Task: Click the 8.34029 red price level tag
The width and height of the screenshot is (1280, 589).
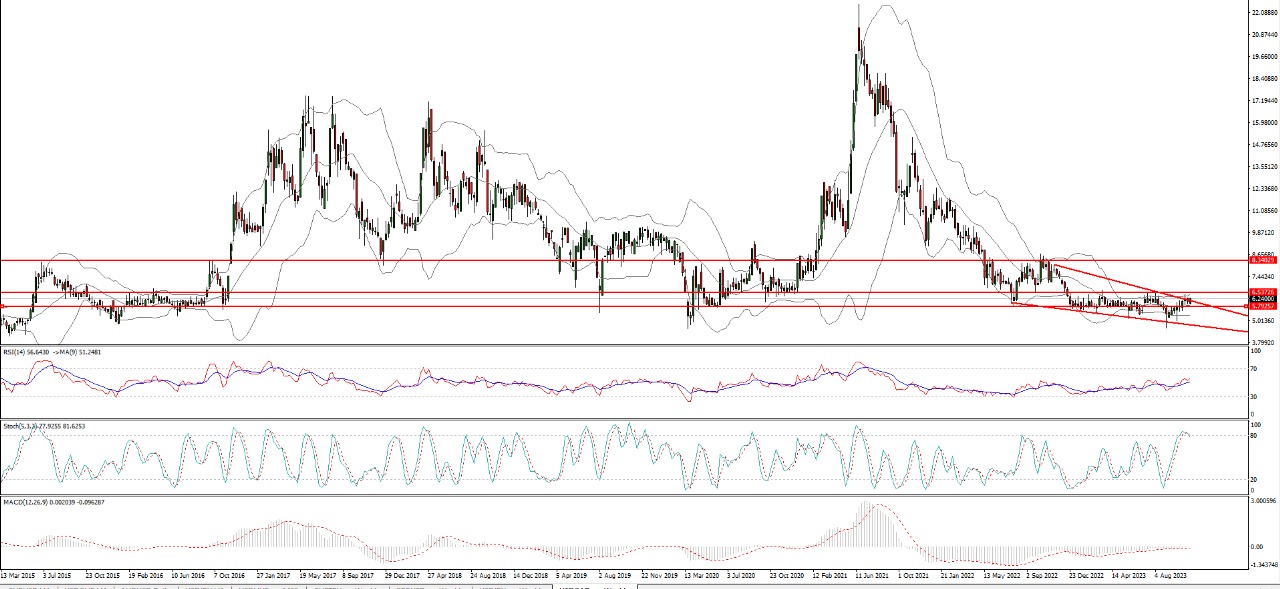Action: coord(1263,260)
